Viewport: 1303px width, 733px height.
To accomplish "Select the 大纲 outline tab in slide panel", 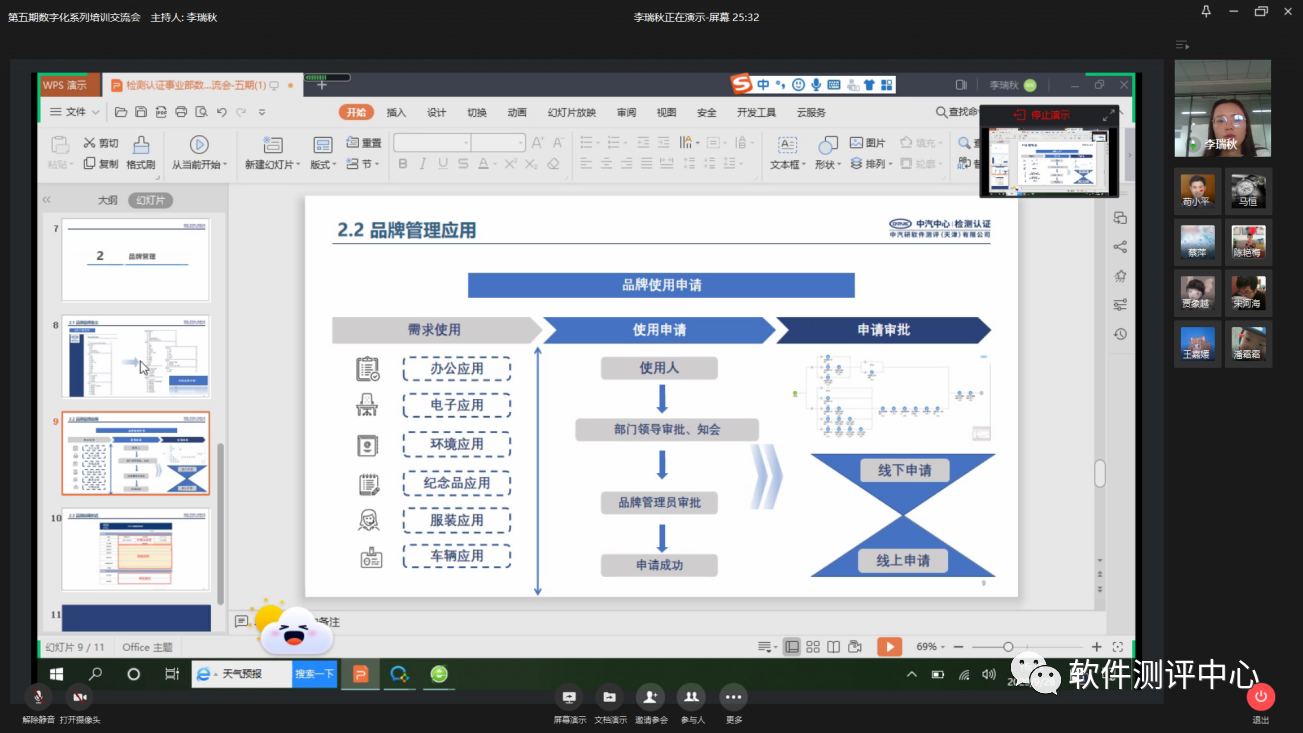I will tap(107, 200).
